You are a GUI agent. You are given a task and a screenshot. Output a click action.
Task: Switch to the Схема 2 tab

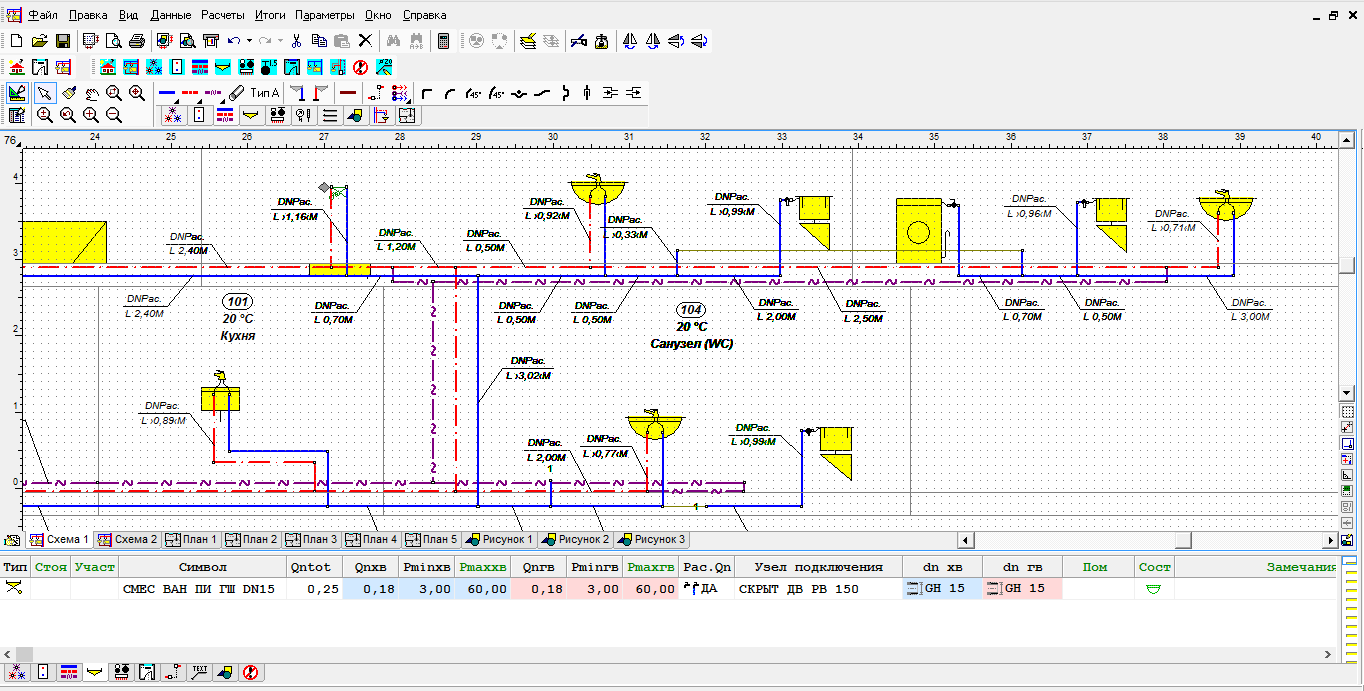(x=126, y=540)
